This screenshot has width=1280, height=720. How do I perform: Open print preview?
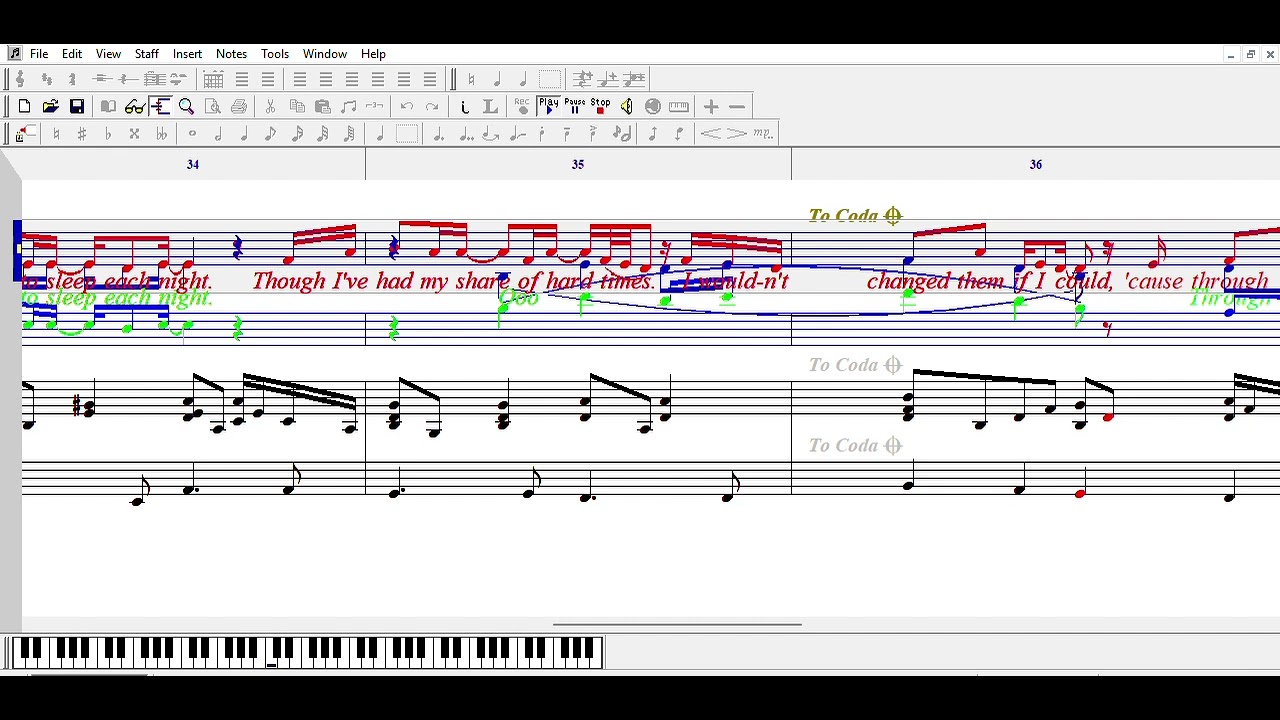click(x=213, y=106)
